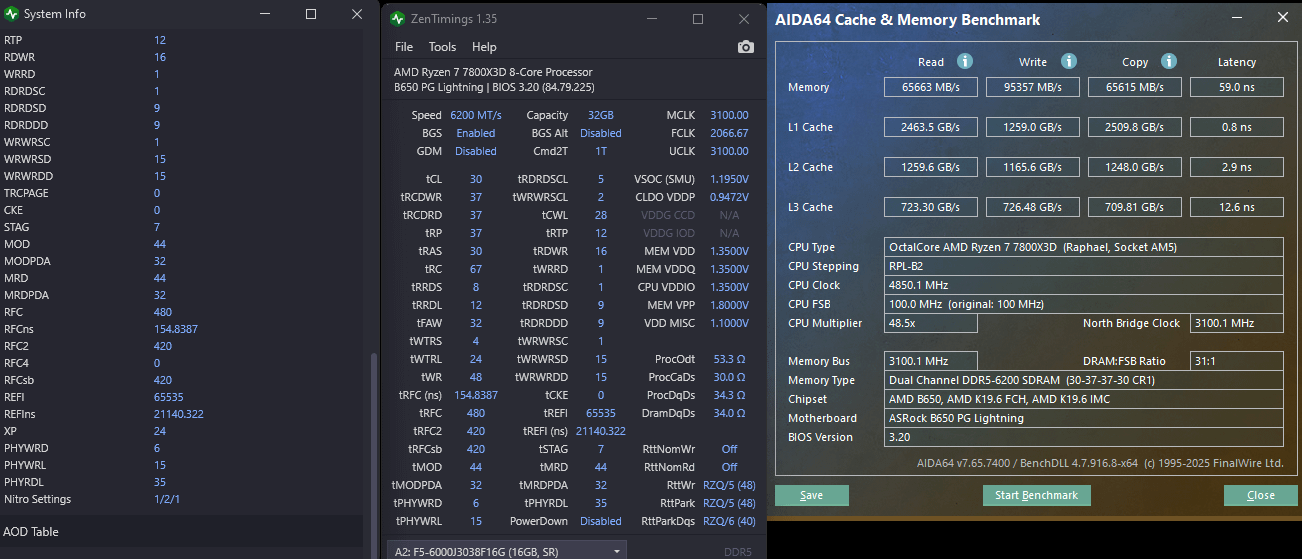Viewport: 1302px width, 559px height.
Task: Open the Help menu in ZenTimings
Action: click(484, 47)
